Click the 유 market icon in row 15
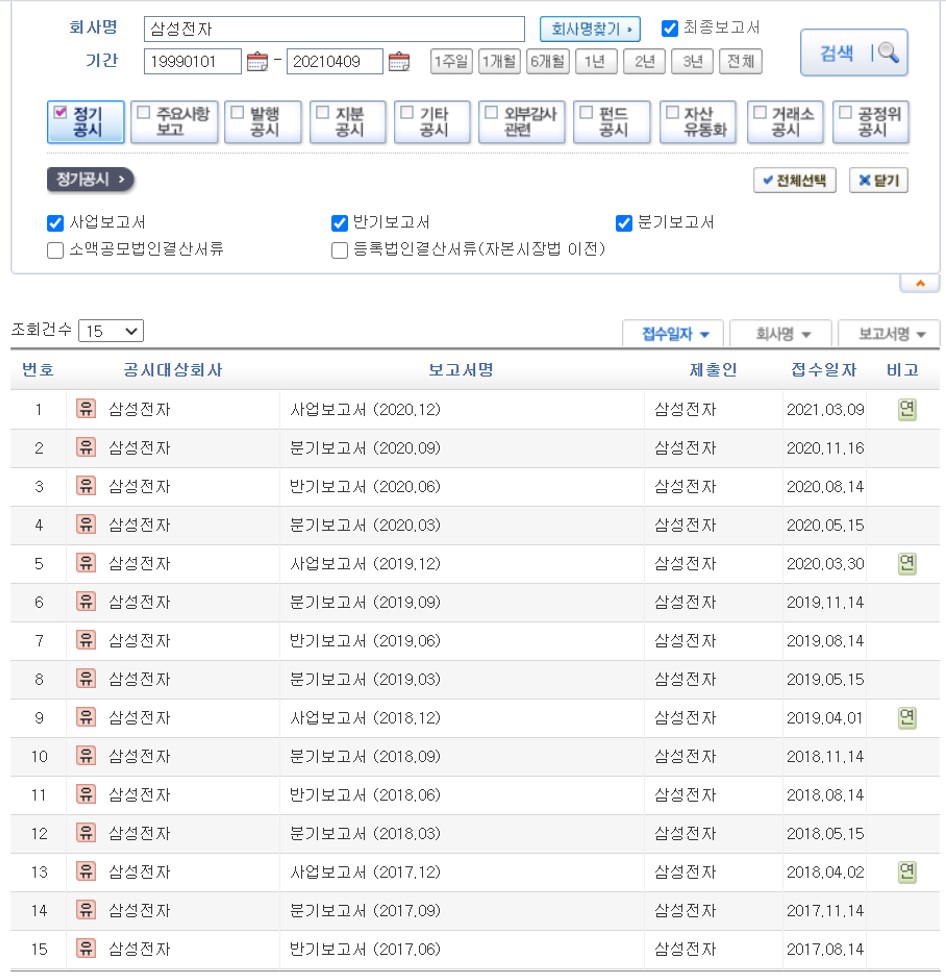This screenshot has height=977, width=946. (x=86, y=949)
